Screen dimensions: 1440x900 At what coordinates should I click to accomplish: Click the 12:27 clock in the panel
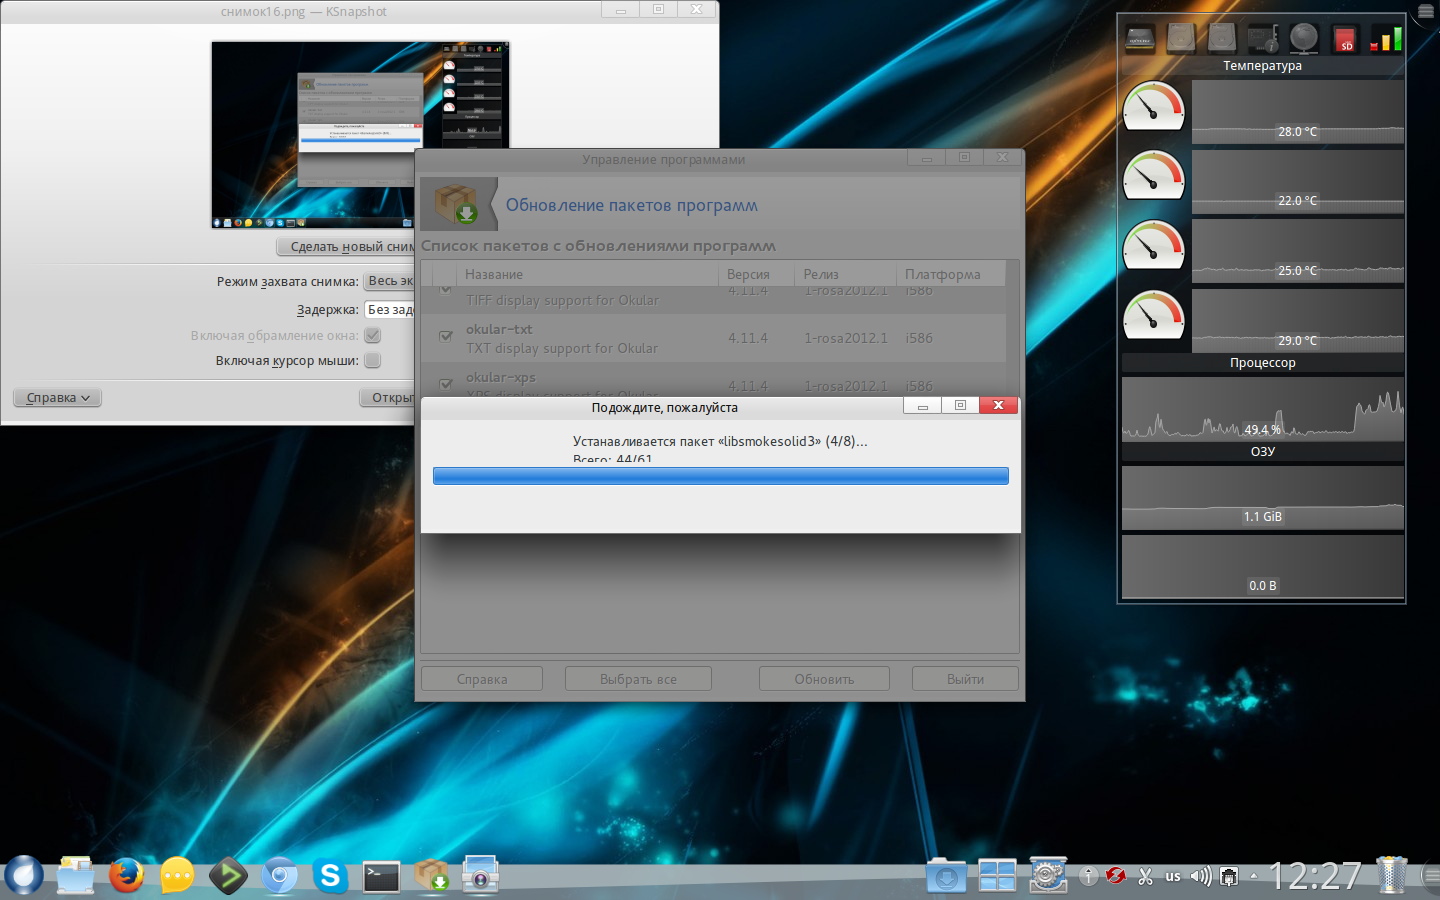coord(1315,876)
